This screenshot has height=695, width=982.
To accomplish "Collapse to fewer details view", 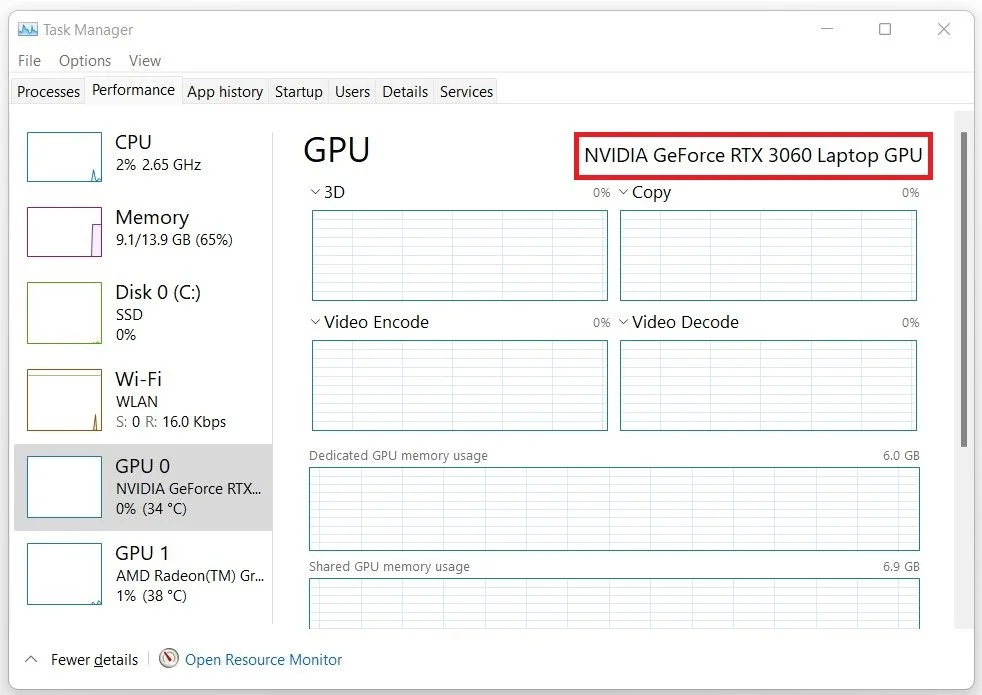I will coord(81,659).
